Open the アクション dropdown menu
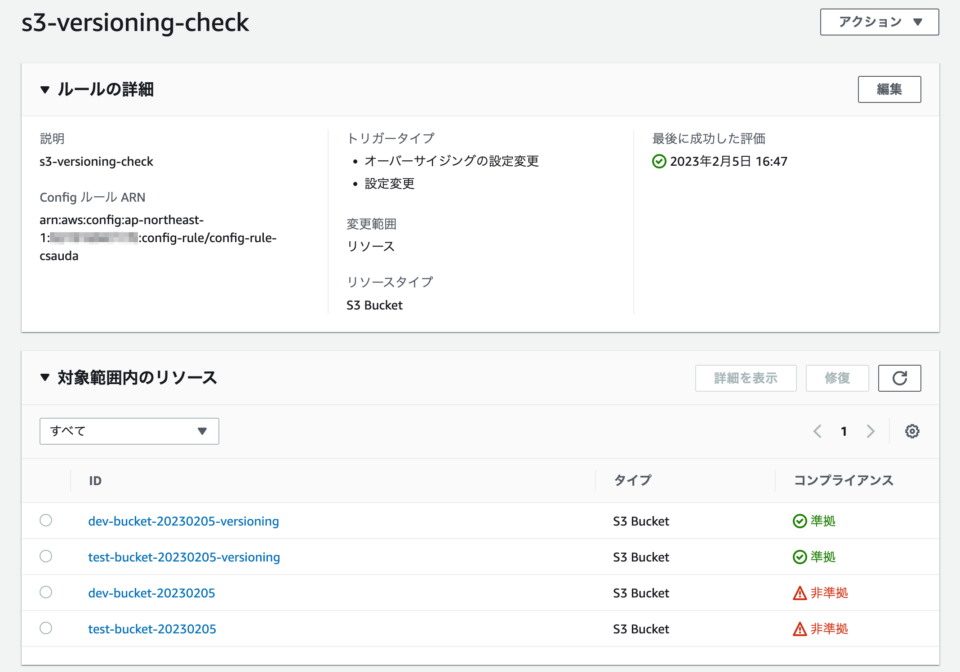960x672 pixels. (x=879, y=21)
